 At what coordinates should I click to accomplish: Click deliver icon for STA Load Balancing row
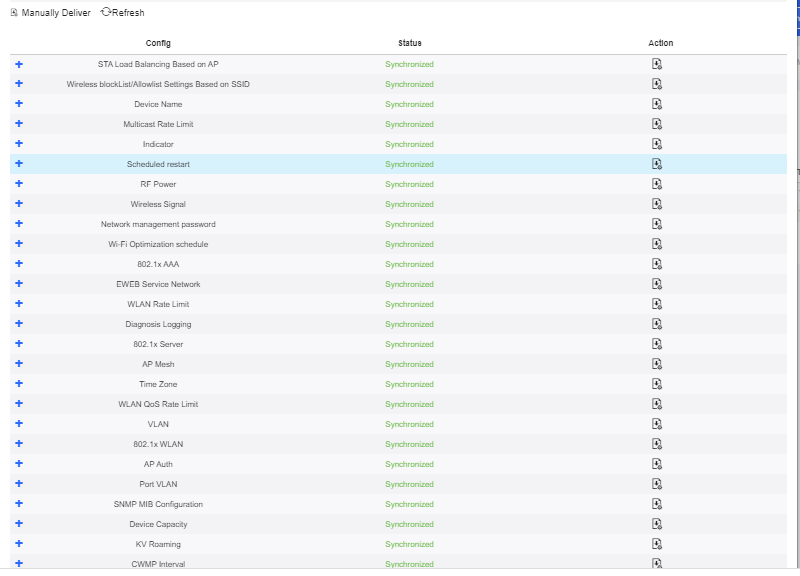point(657,64)
